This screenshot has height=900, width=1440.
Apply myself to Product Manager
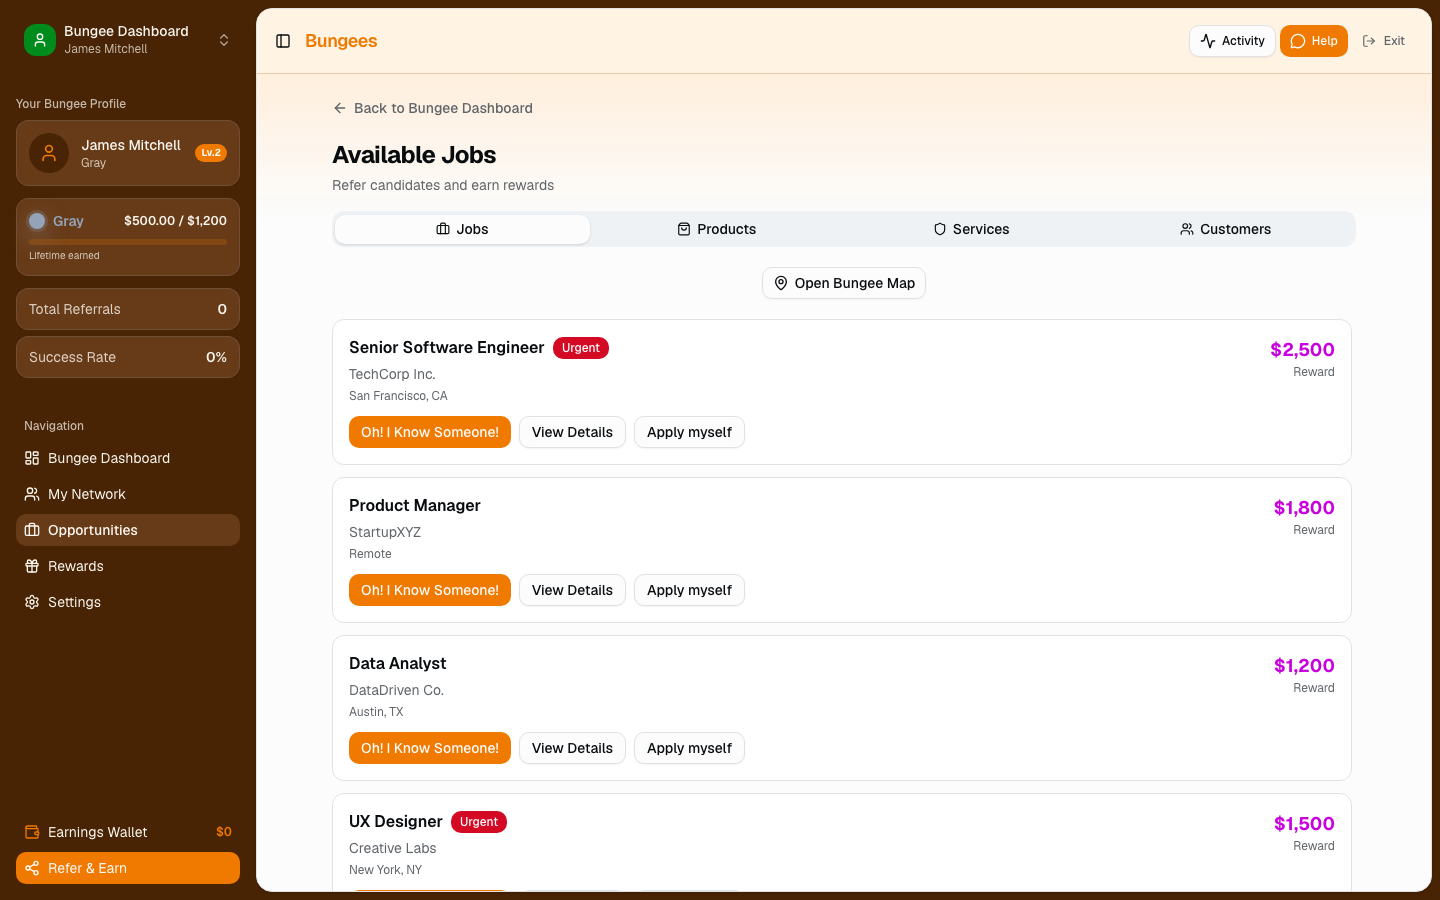pyautogui.click(x=689, y=590)
